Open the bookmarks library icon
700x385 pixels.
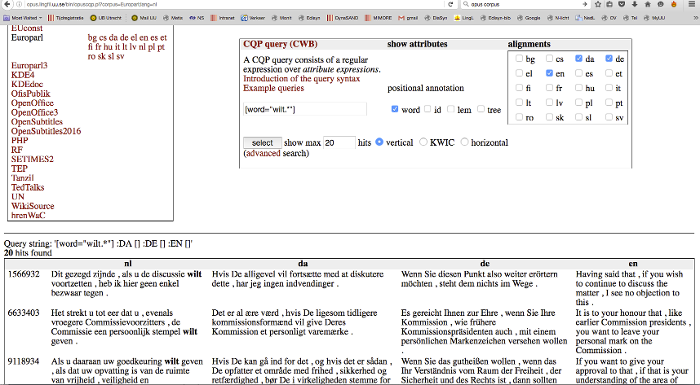(x=610, y=4)
